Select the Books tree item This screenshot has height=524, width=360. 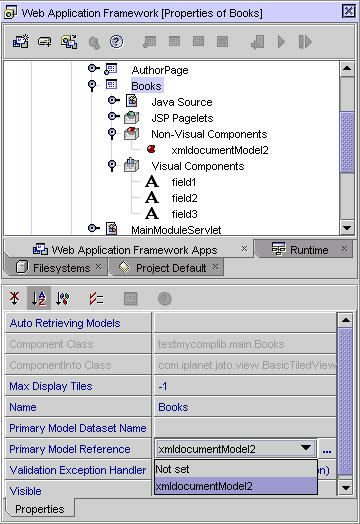click(x=146, y=86)
